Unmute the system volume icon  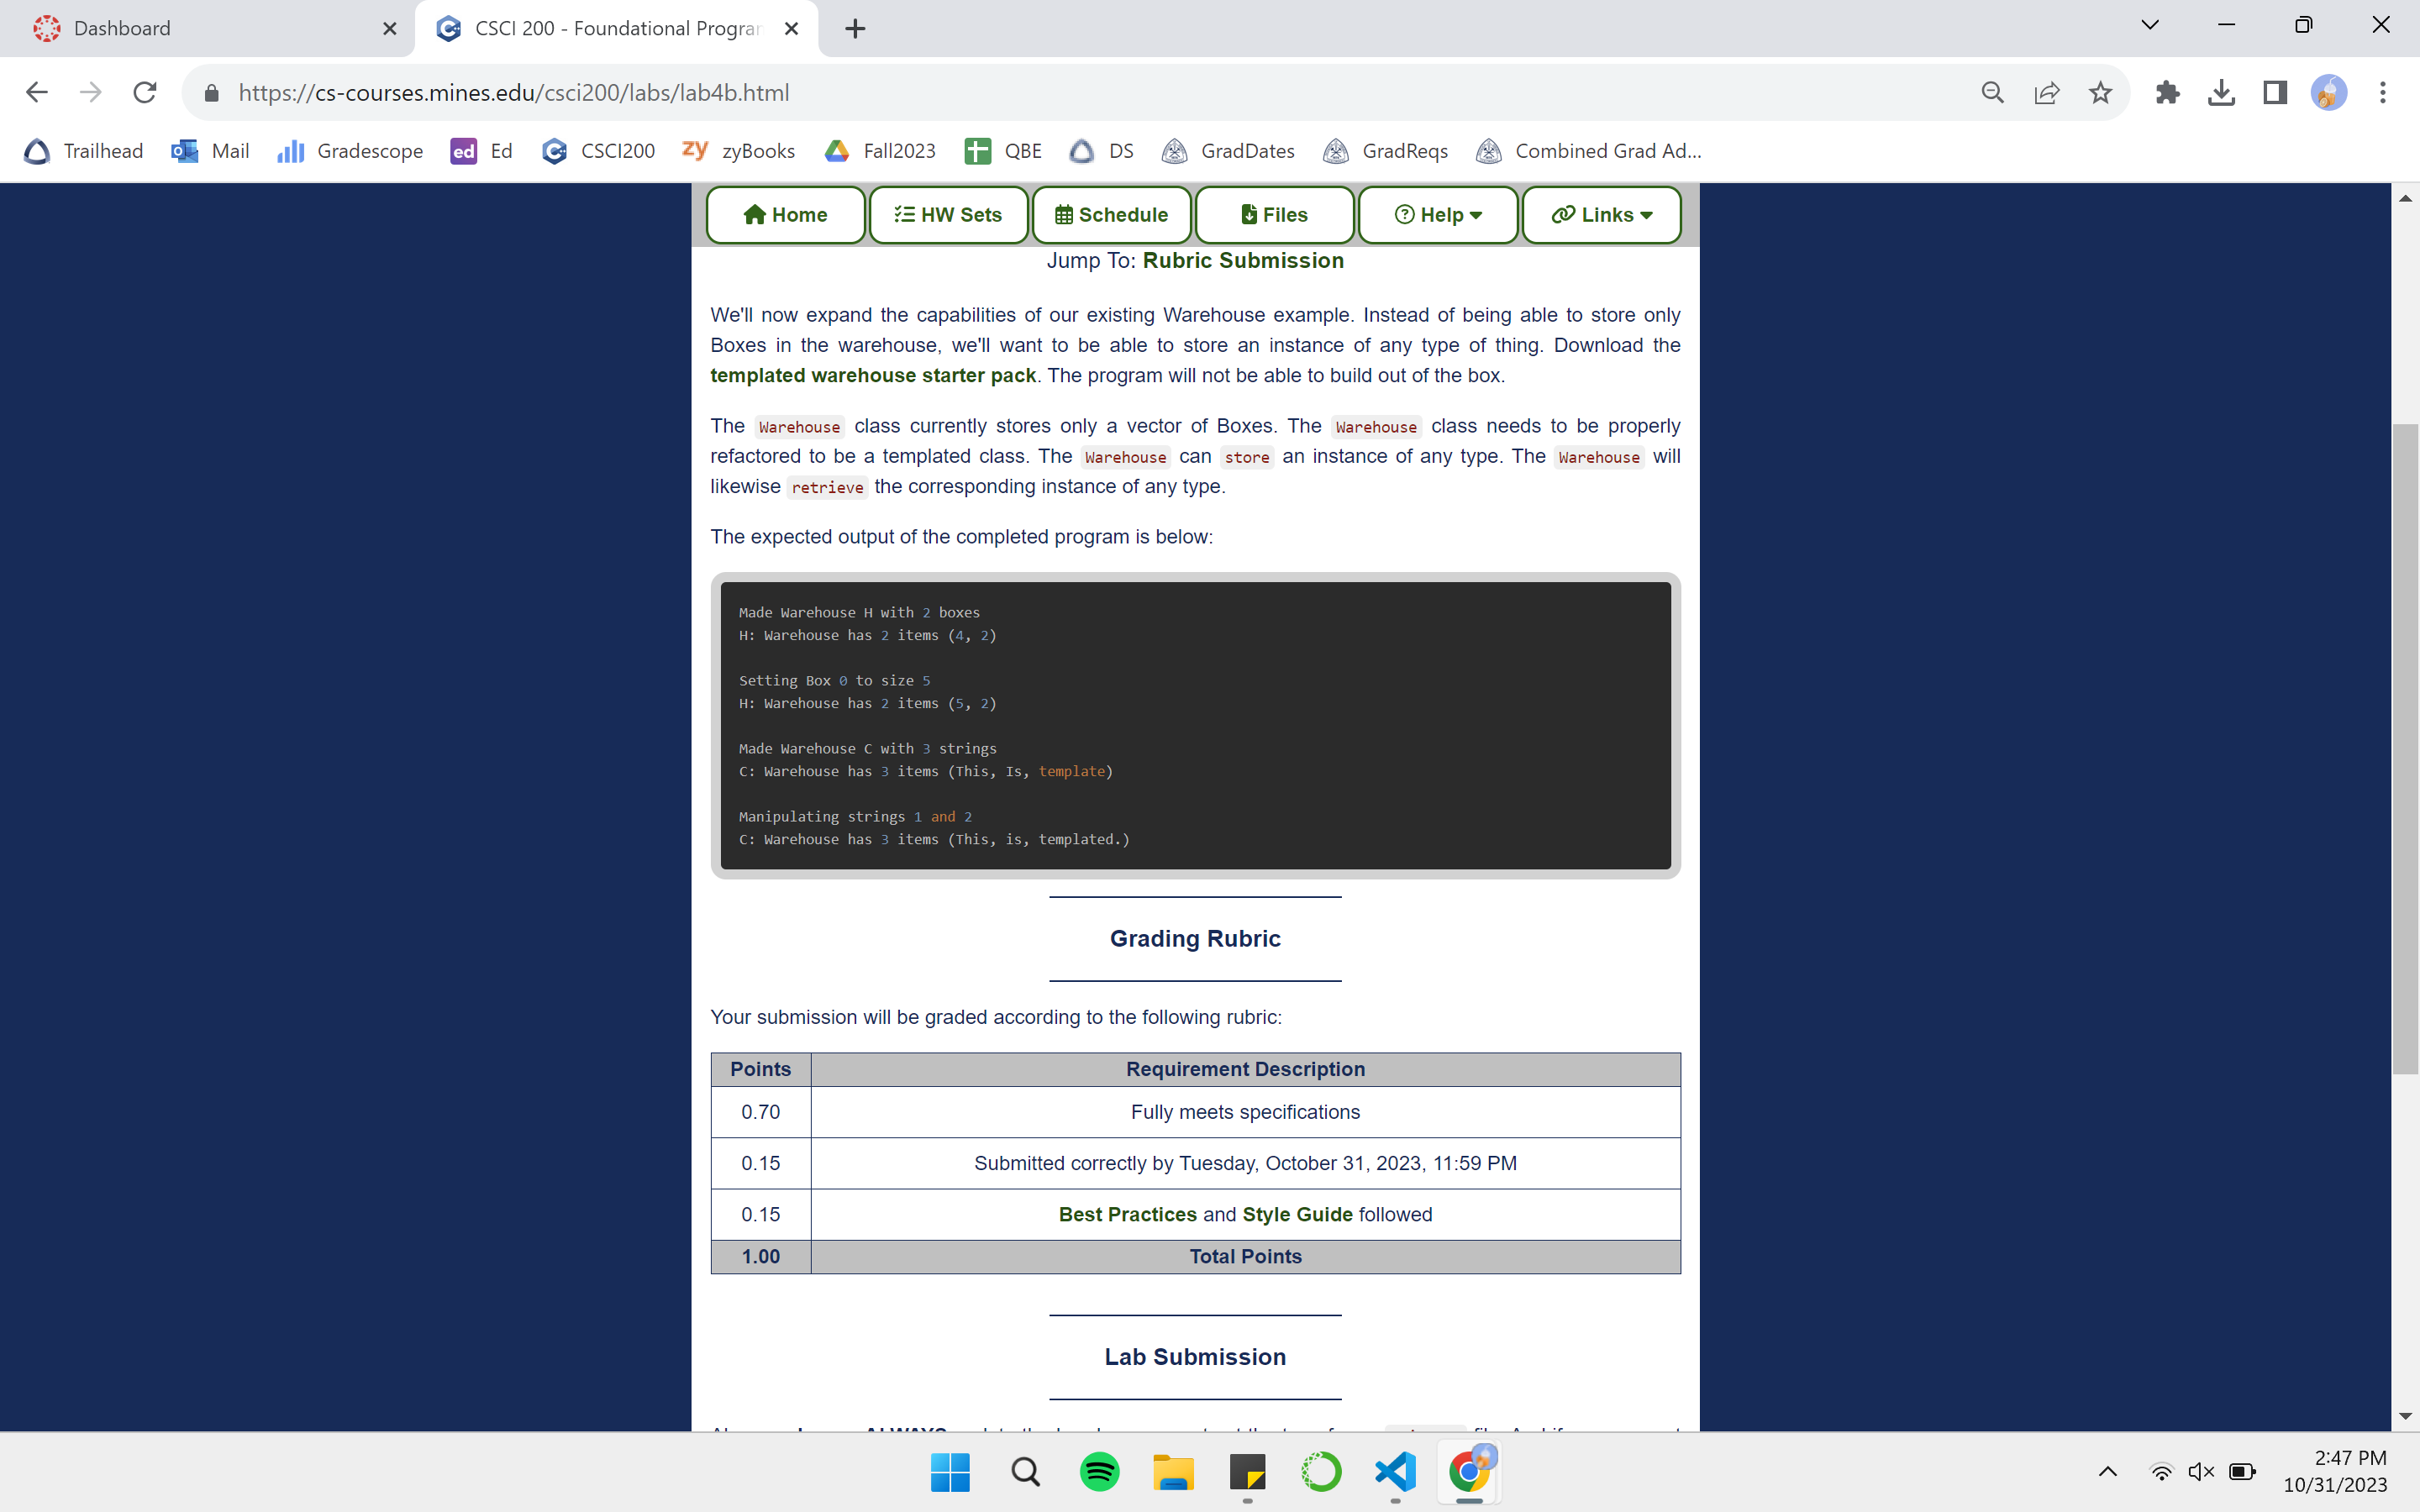click(x=2201, y=1471)
